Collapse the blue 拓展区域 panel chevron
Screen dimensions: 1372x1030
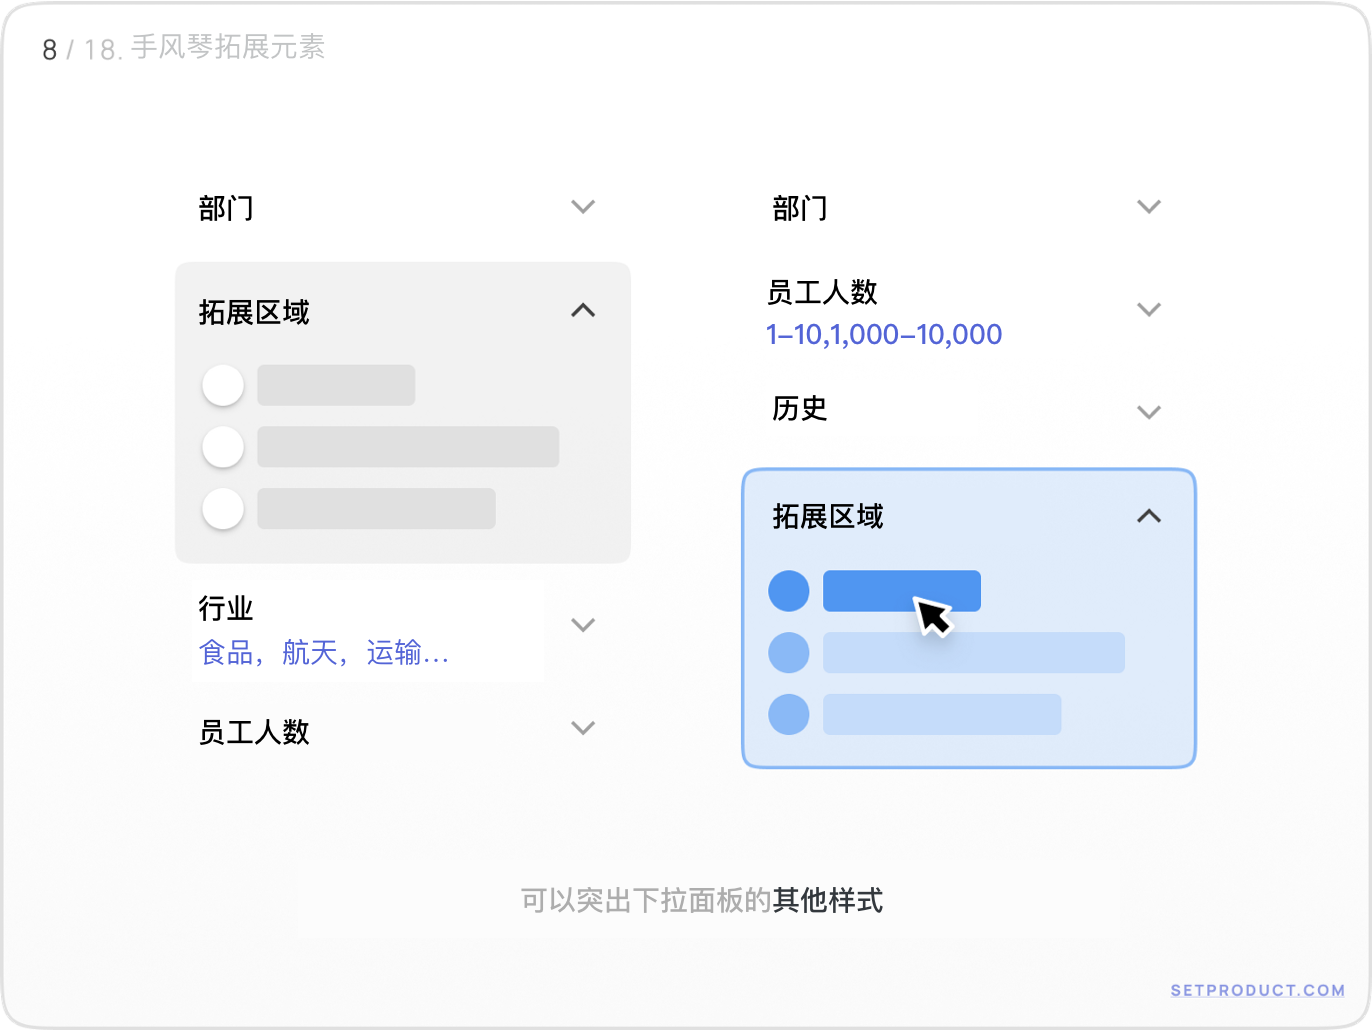[x=1149, y=516]
